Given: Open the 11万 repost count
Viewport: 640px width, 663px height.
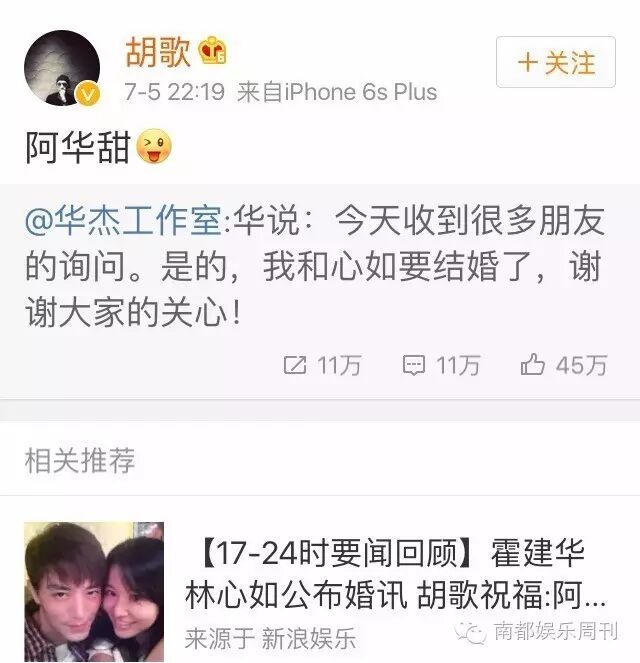Looking at the screenshot, I should tap(339, 365).
